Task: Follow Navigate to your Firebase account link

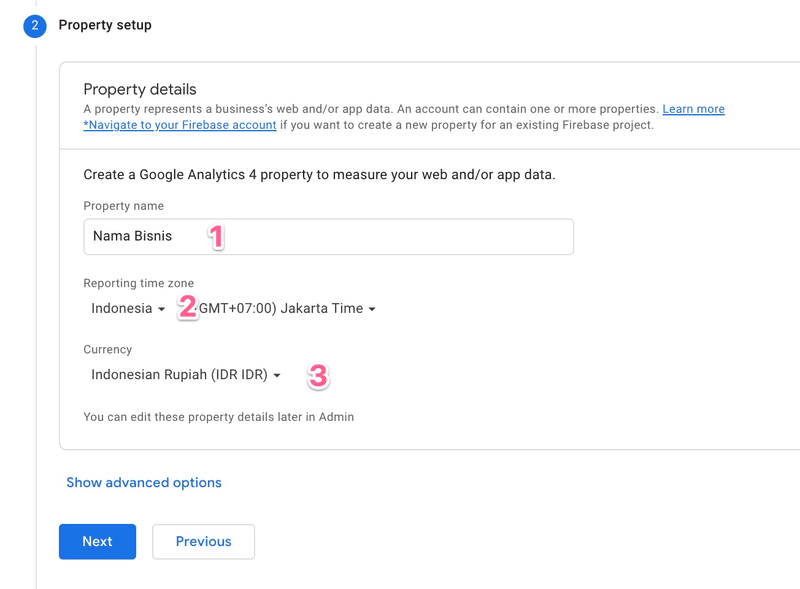Action: [x=180, y=125]
